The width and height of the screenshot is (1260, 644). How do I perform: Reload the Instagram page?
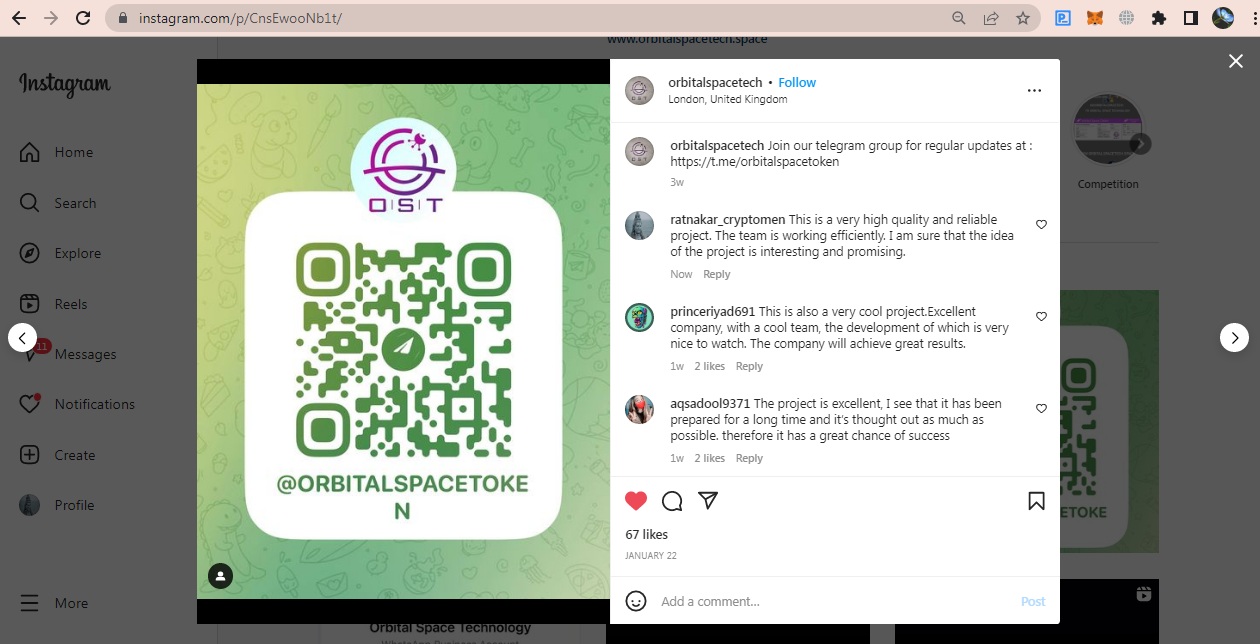point(83,18)
